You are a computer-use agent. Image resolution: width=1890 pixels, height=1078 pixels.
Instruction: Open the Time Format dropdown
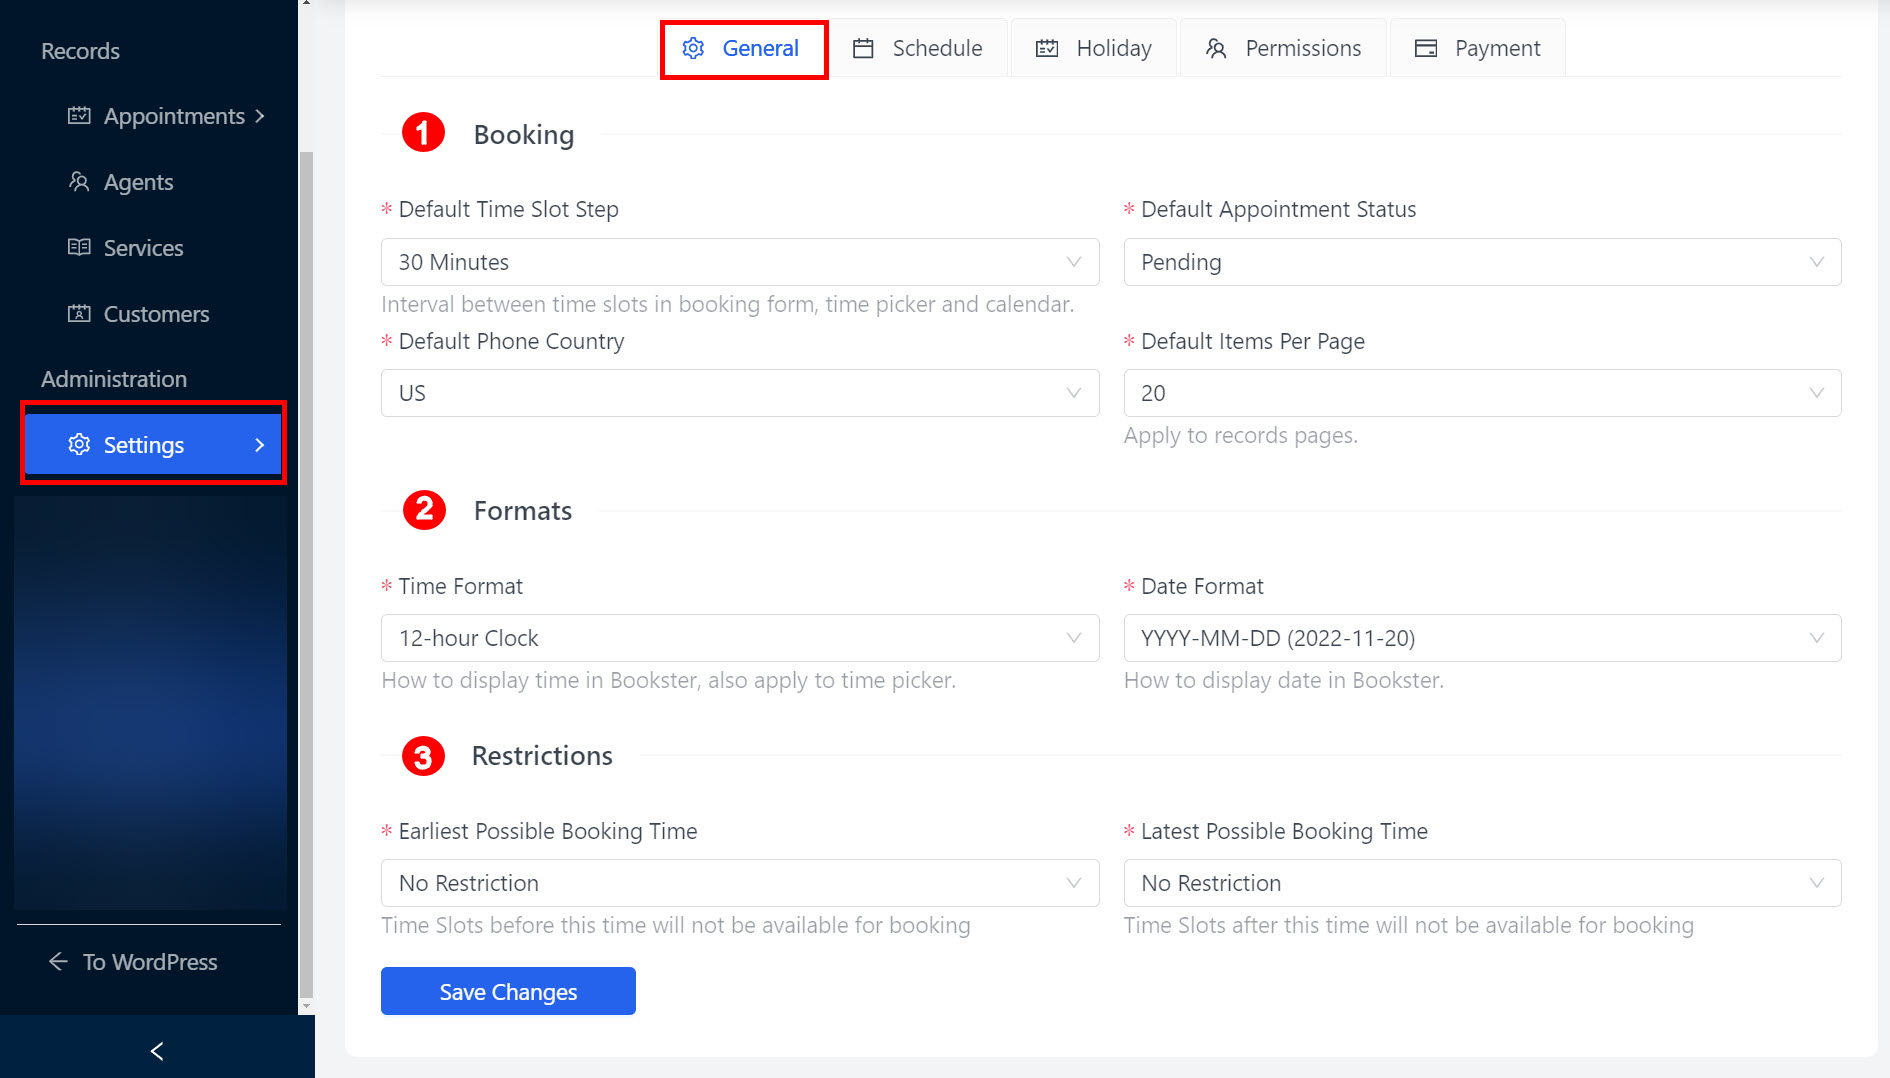[739, 638]
